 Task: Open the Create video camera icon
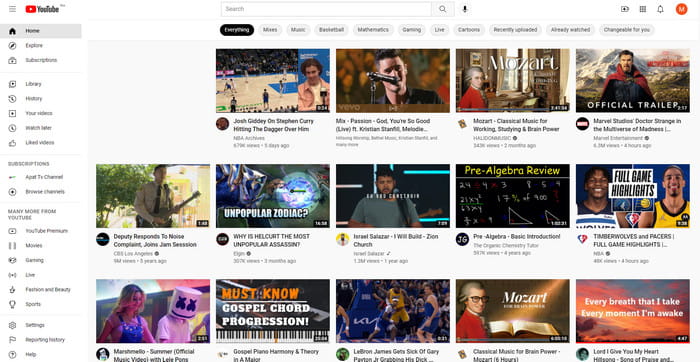[x=625, y=9]
